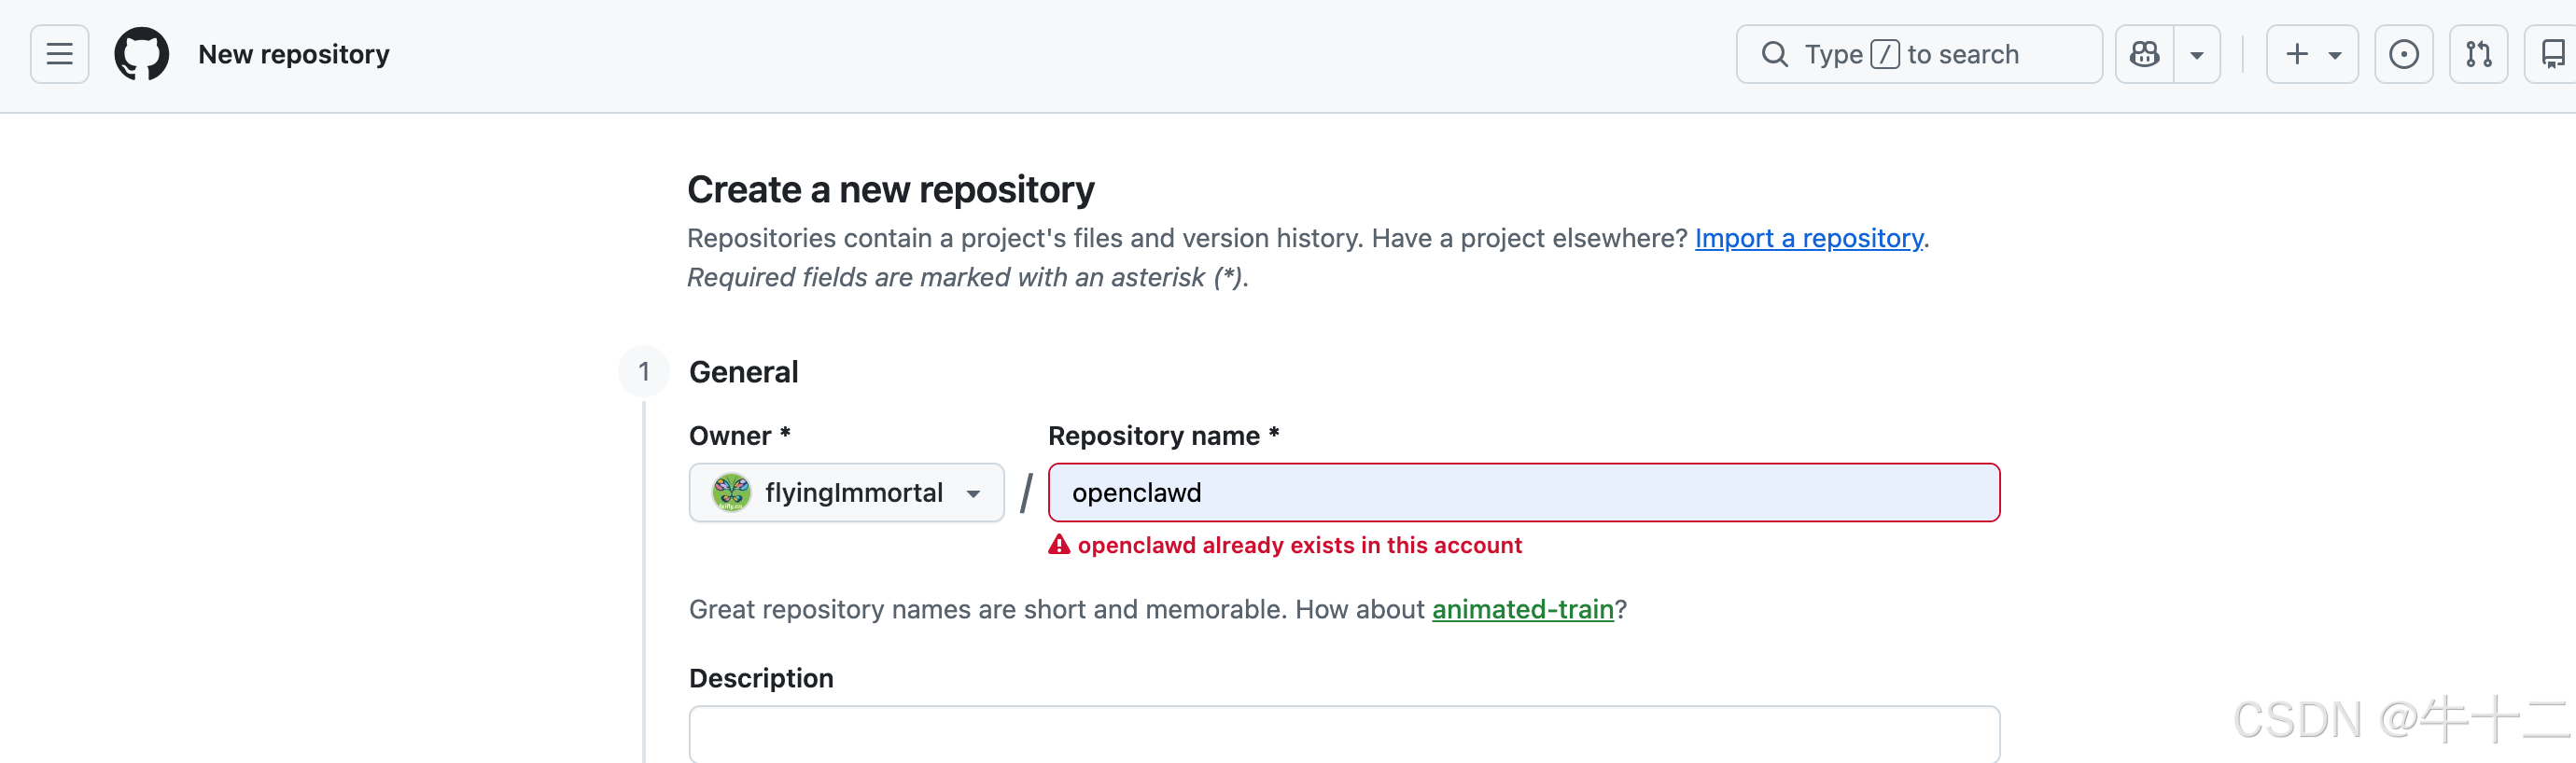This screenshot has width=2576, height=763.
Task: Click the Import a repository link
Action: coord(1808,238)
